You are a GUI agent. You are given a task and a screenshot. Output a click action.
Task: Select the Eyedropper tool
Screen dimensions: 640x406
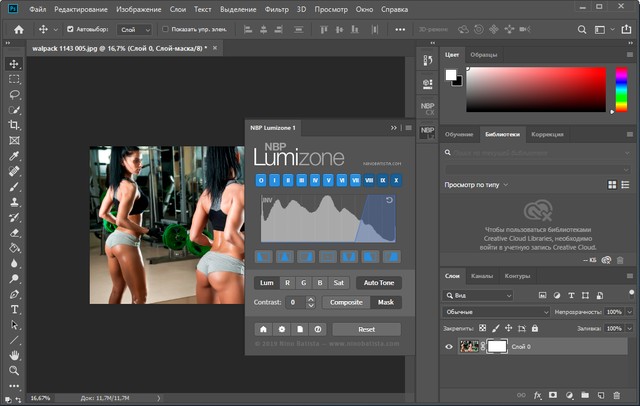tap(14, 156)
